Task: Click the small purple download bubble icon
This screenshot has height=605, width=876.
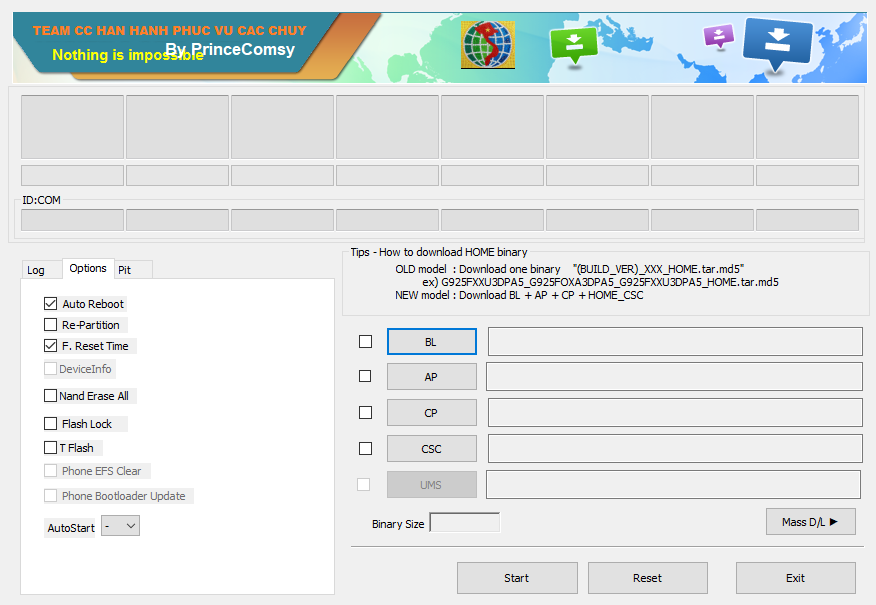Action: click(x=718, y=36)
